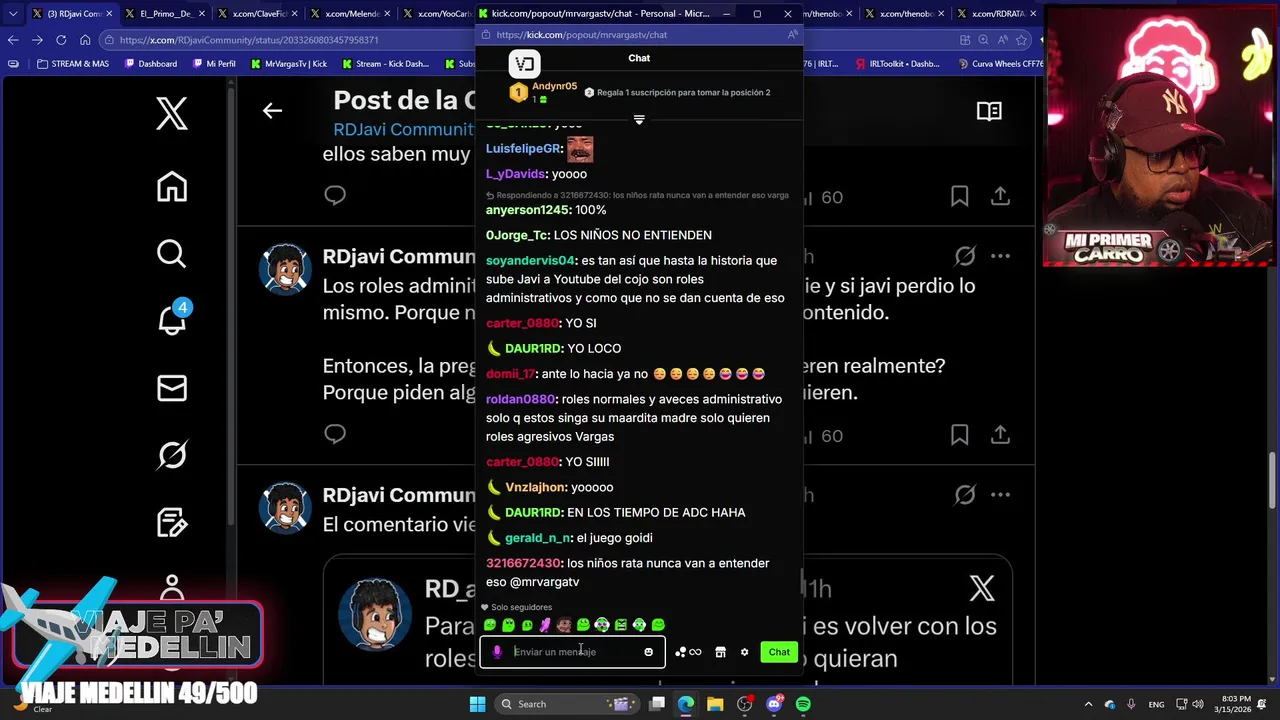Open Dashboard bookmark with Twitch icon

pos(151,64)
